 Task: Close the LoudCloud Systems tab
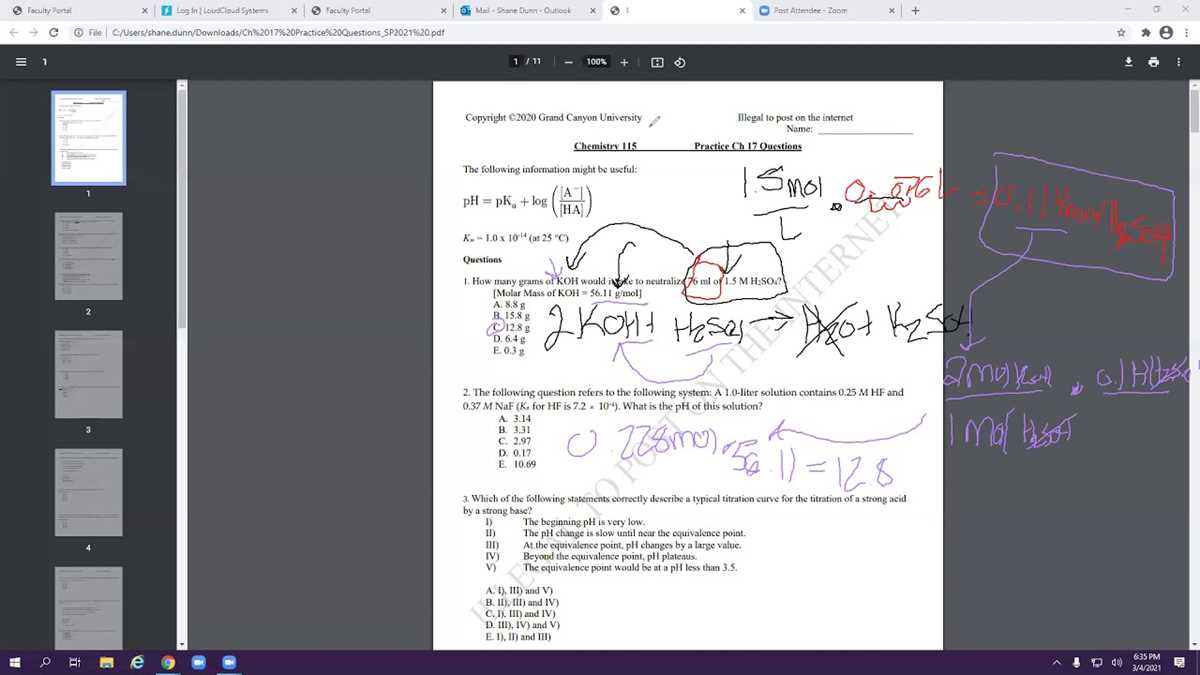coord(294,10)
